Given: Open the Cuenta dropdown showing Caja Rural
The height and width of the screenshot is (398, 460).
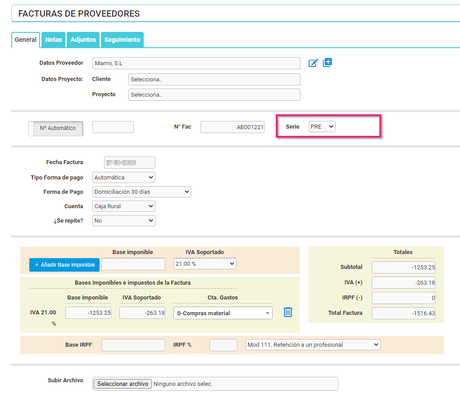Looking at the screenshot, I should coord(124,206).
